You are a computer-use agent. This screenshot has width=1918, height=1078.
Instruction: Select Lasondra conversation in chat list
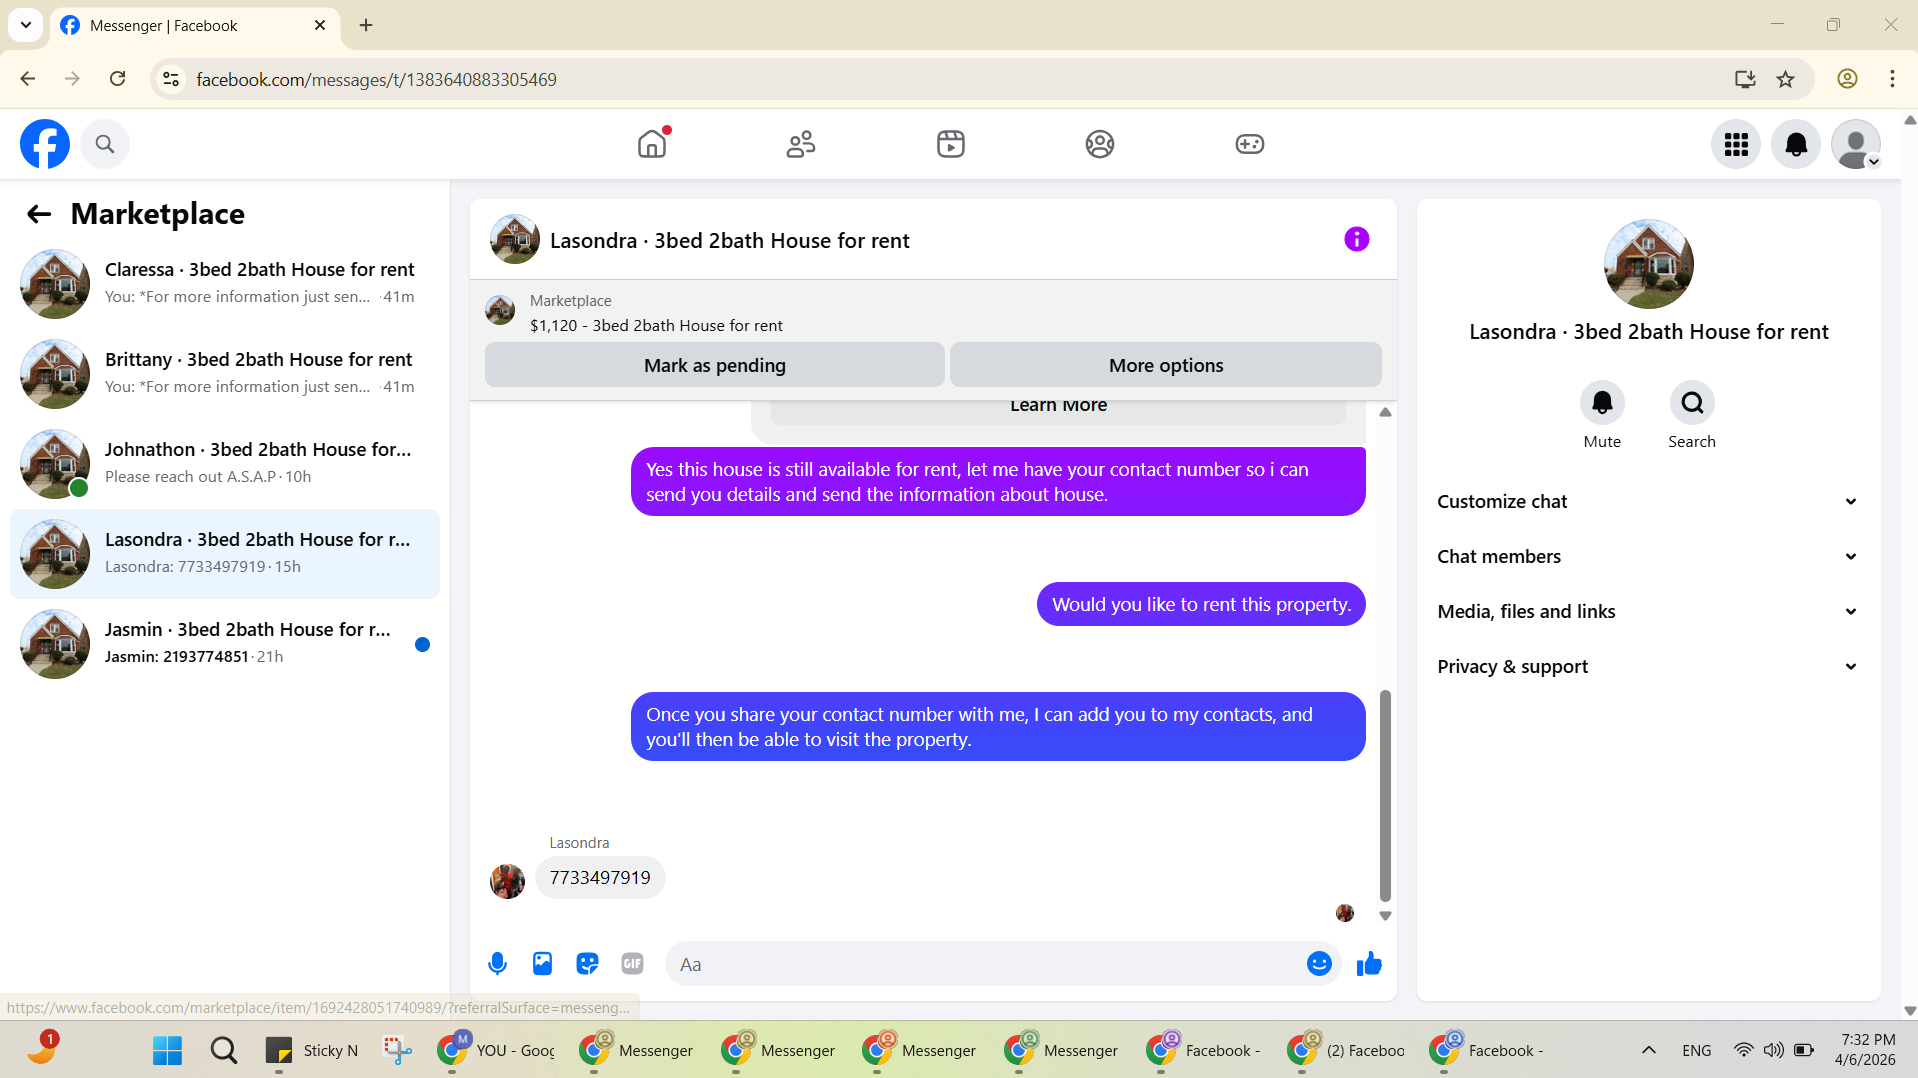225,554
